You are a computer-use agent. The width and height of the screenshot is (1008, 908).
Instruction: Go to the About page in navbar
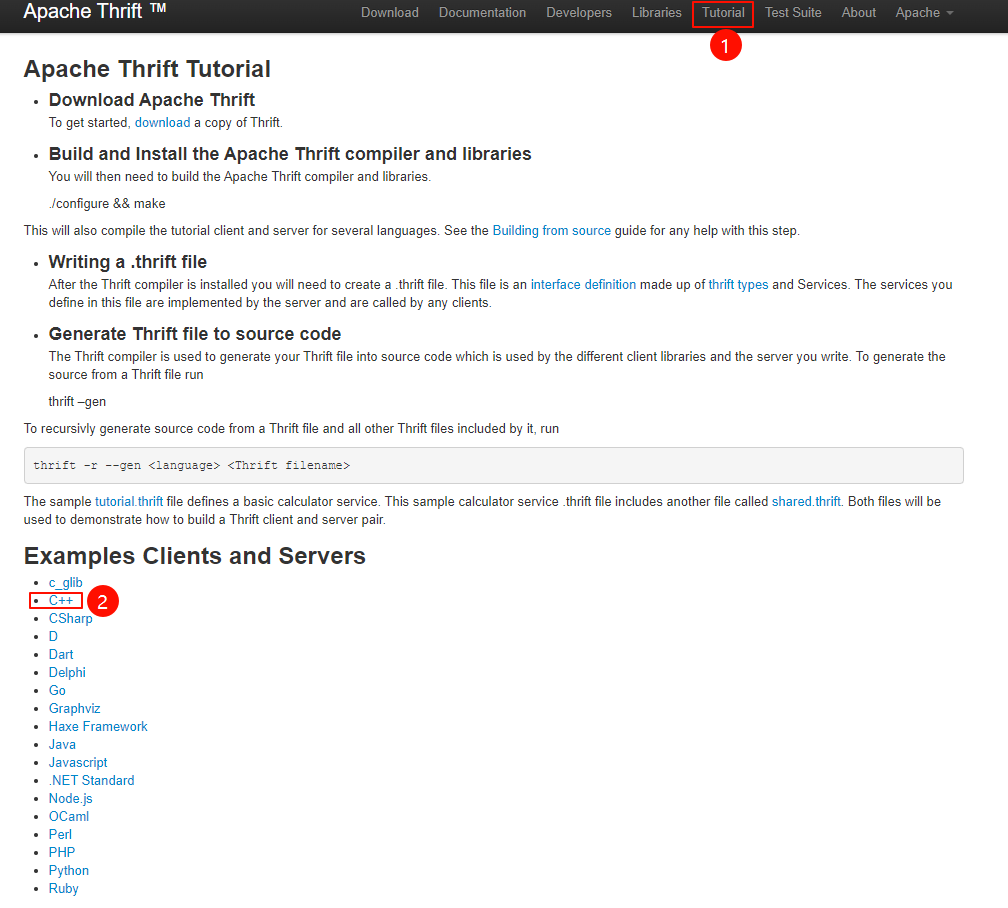tap(858, 13)
